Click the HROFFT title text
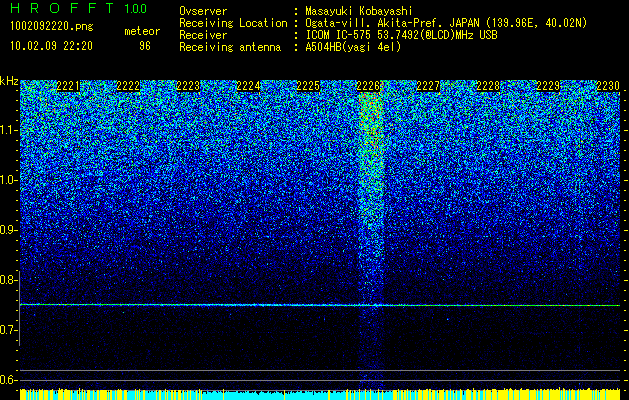Viewport: 629px width, 400px height. coord(62,8)
